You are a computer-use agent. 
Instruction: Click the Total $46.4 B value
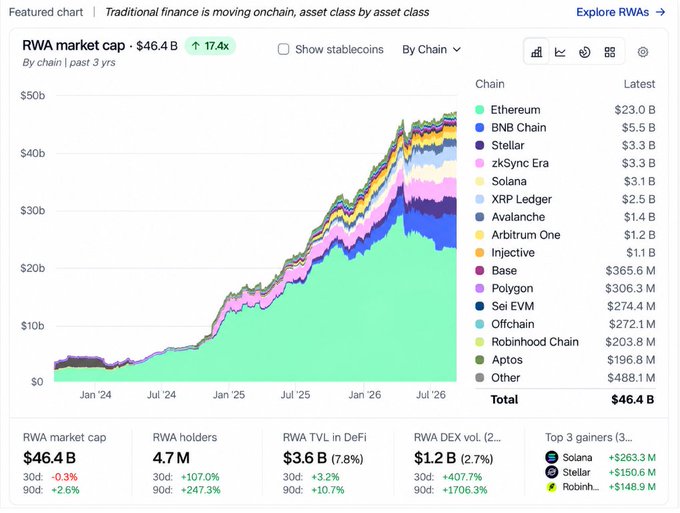633,399
